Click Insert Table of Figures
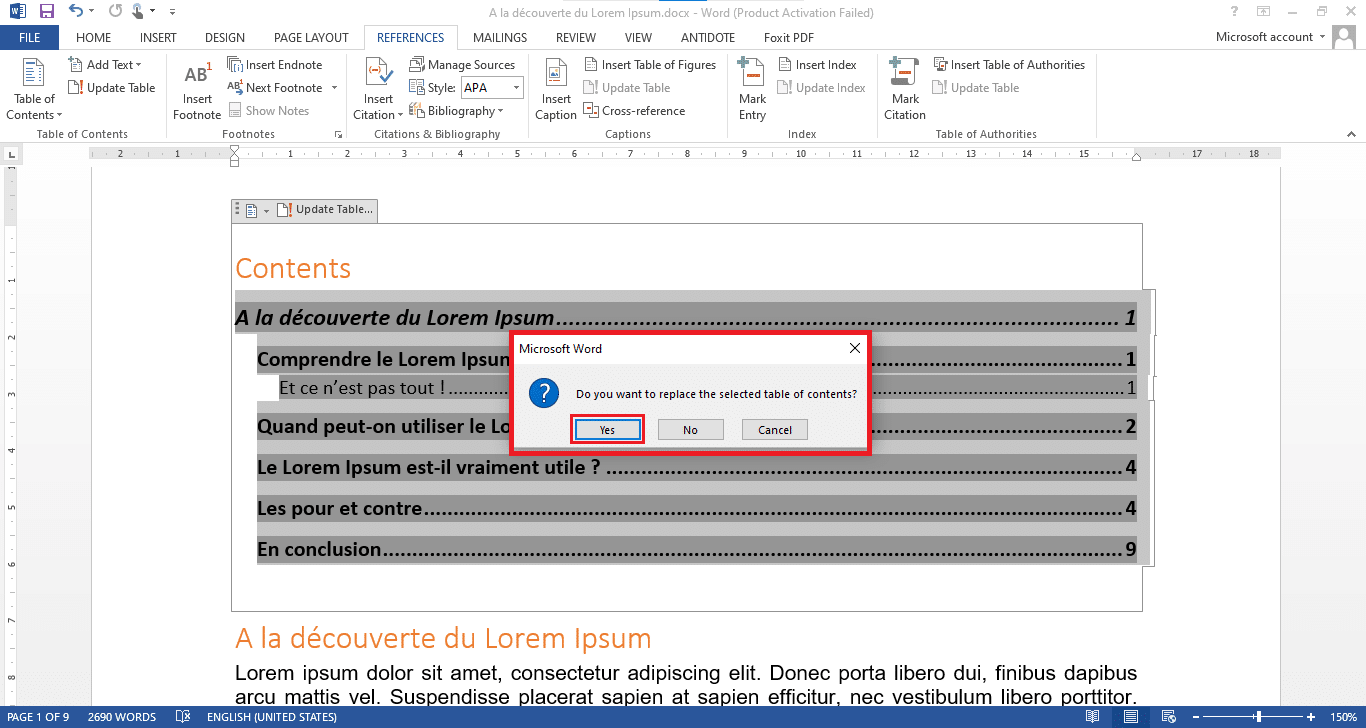 coord(650,65)
